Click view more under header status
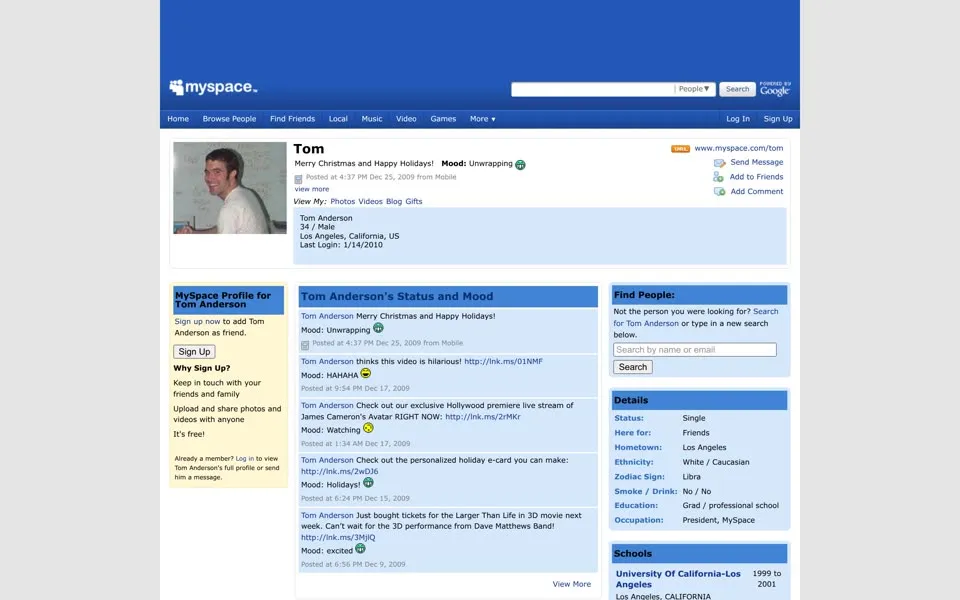The image size is (960, 600). coord(312,189)
